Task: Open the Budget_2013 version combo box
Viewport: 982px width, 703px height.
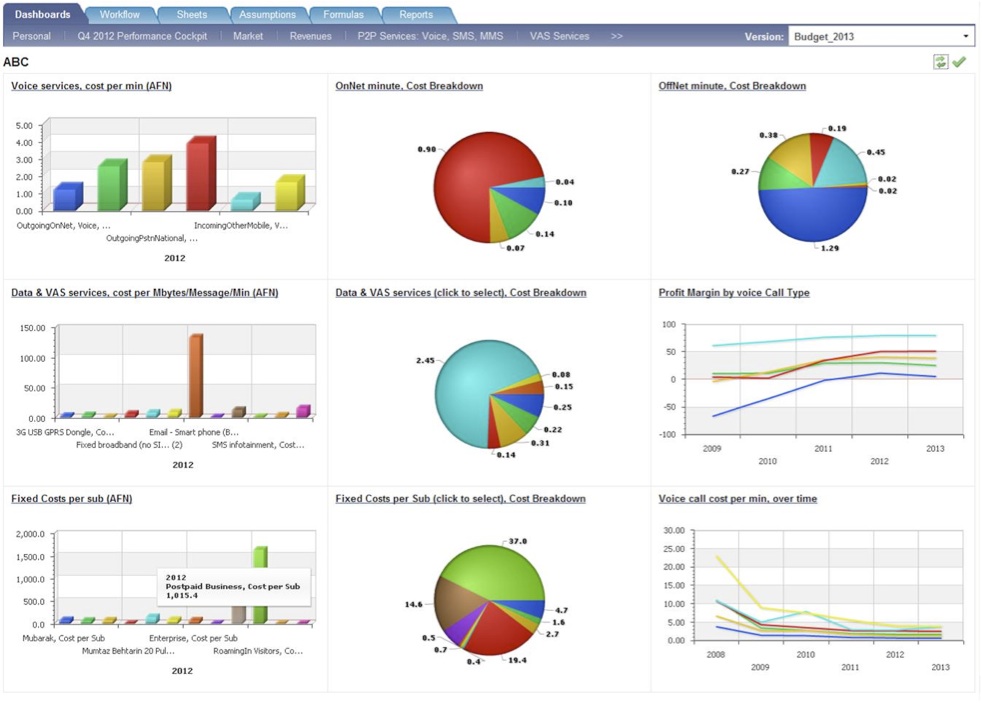Action: click(x=880, y=35)
